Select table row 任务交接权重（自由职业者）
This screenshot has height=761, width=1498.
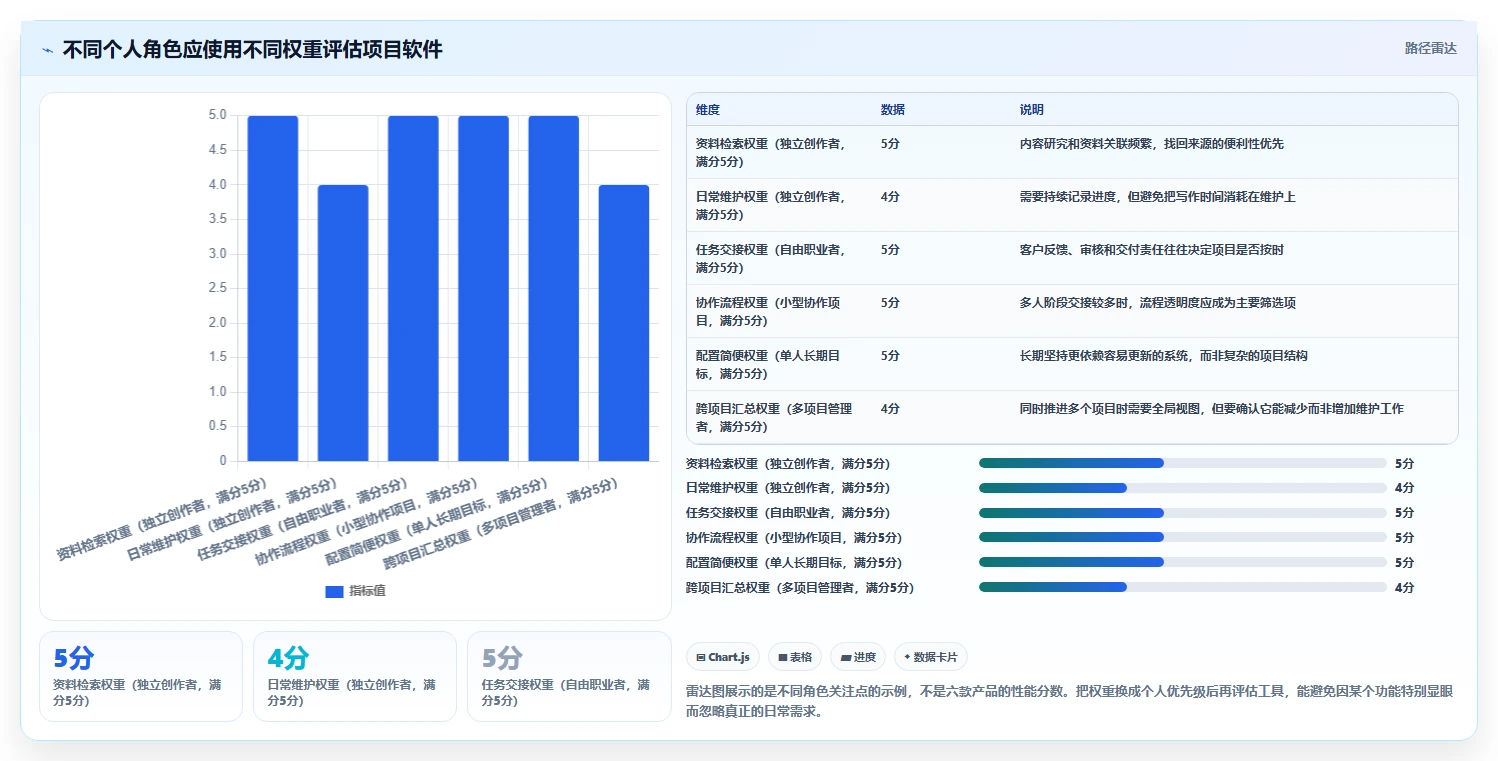(x=1072, y=258)
